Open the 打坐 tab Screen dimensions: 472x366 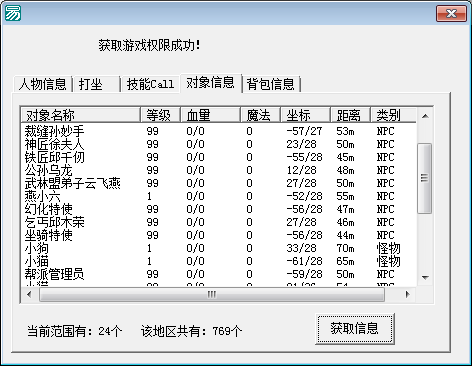(96, 84)
